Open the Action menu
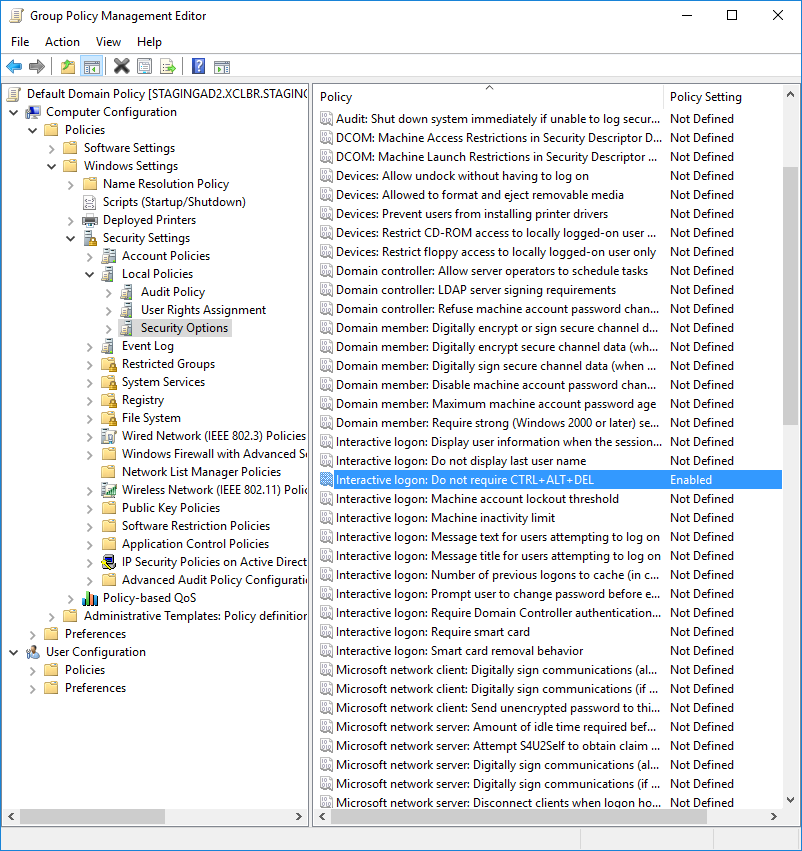Screen dimensions: 802x851 [x=62, y=42]
